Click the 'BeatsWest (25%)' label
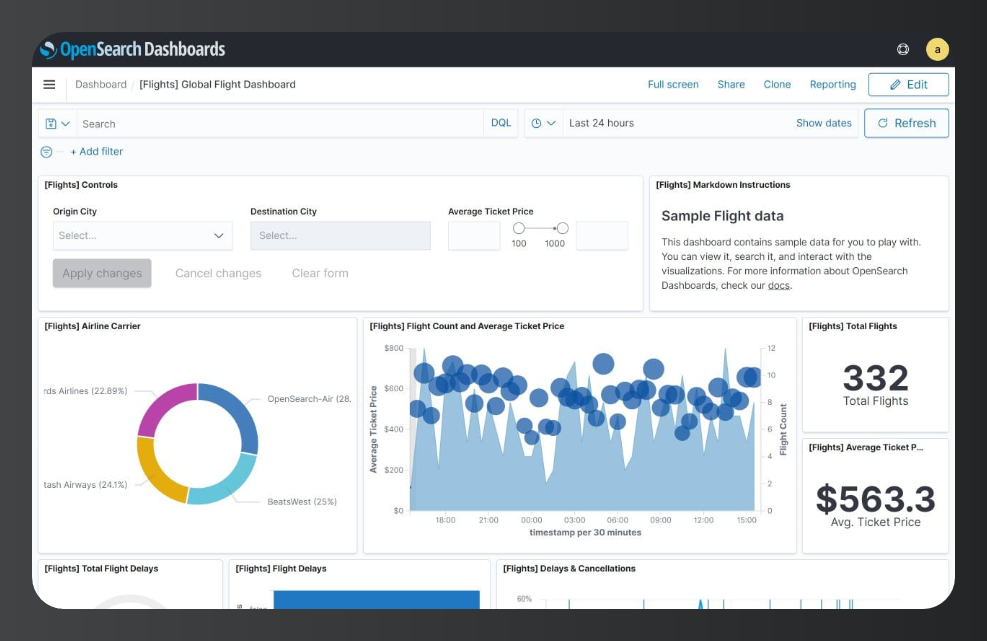987x641 pixels. pyautogui.click(x=302, y=502)
